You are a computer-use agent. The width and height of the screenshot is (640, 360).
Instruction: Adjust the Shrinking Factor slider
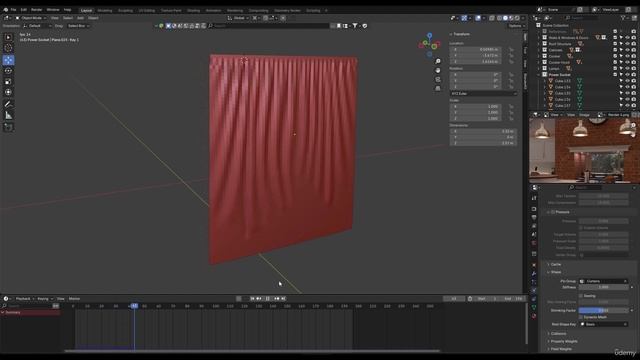pyautogui.click(x=603, y=311)
